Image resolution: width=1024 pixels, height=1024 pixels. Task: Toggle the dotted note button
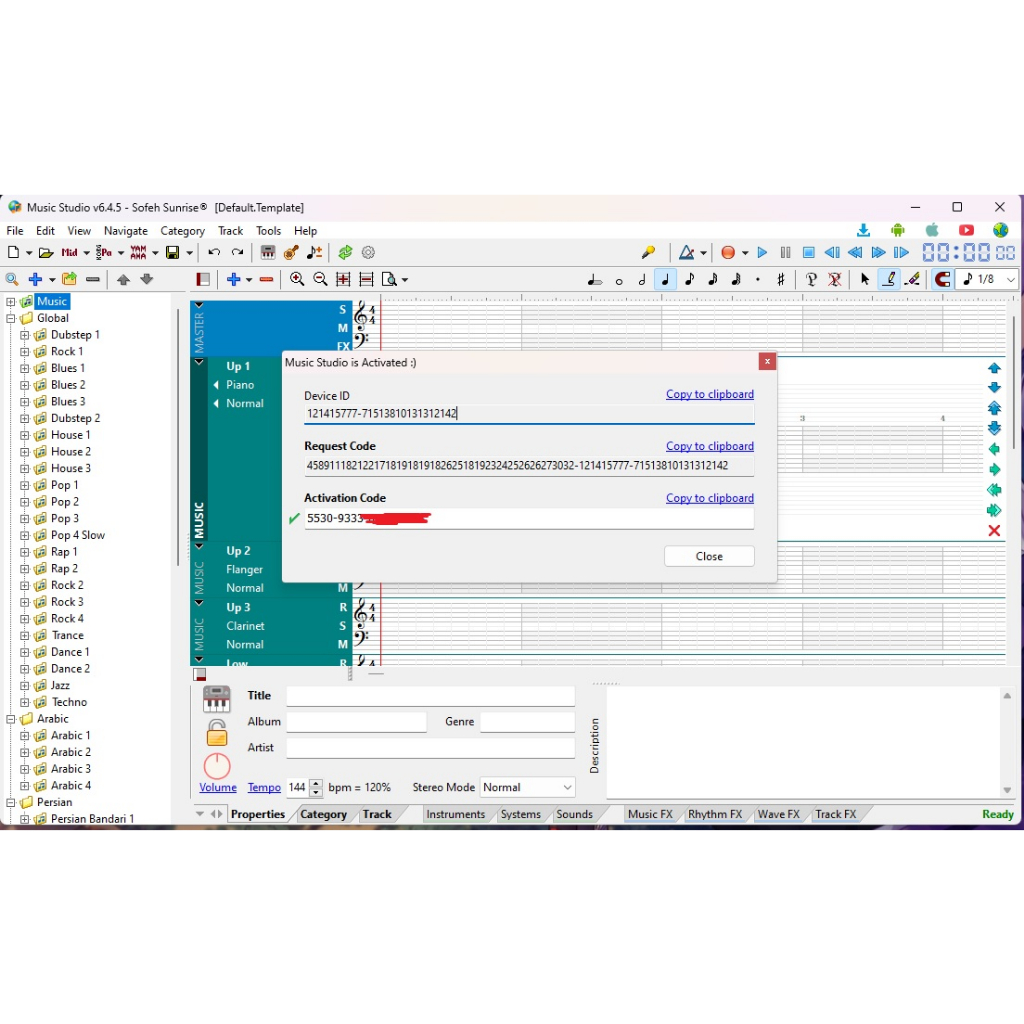tap(758, 280)
